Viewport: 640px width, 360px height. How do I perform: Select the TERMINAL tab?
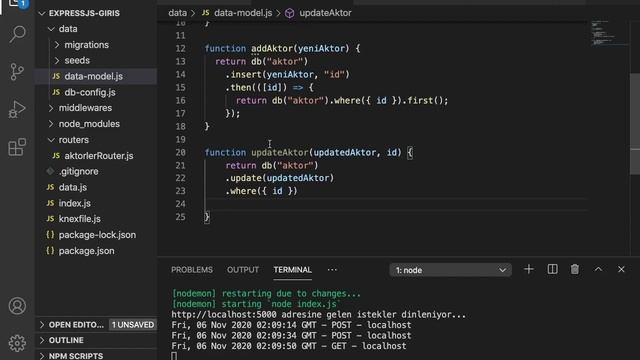pos(293,270)
